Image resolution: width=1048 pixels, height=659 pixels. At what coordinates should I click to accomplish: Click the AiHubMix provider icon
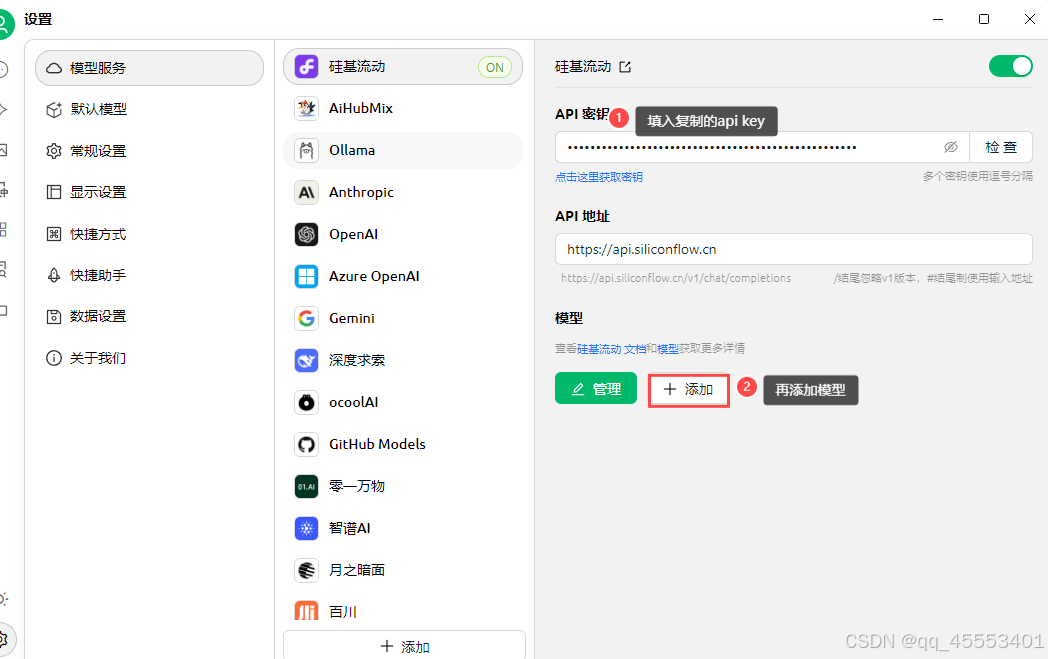pyautogui.click(x=306, y=108)
